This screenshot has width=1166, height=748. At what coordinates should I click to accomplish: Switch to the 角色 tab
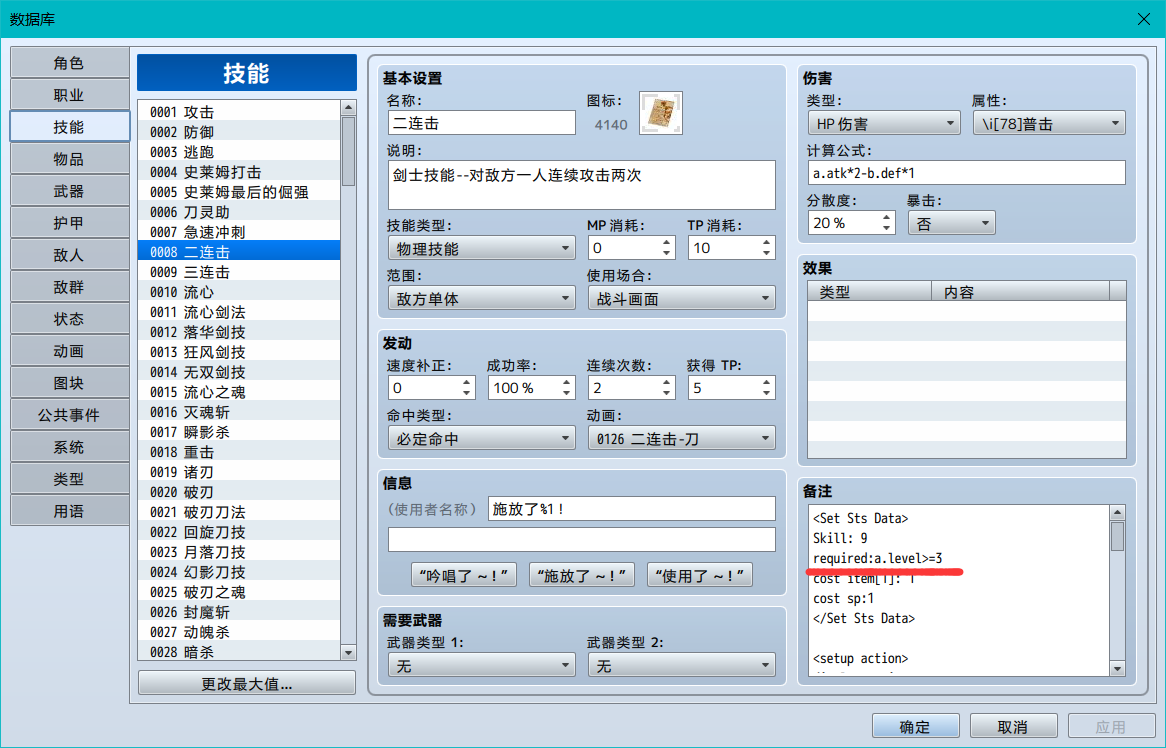click(x=69, y=63)
